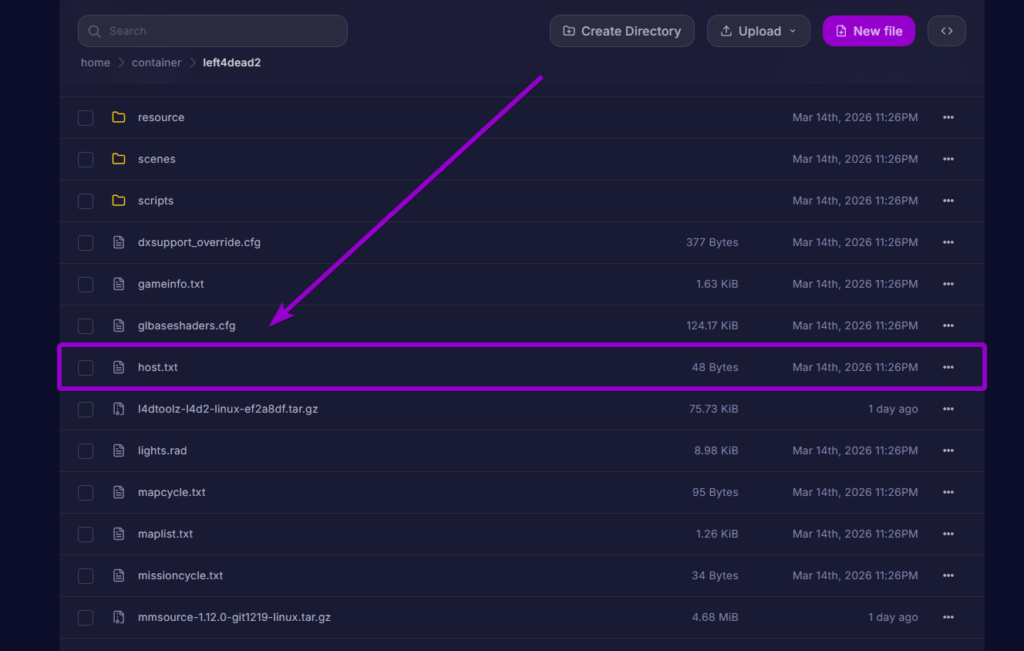Open the options menu for lights.rad
Screen dimensions: 1024x651
pyautogui.click(x=947, y=450)
